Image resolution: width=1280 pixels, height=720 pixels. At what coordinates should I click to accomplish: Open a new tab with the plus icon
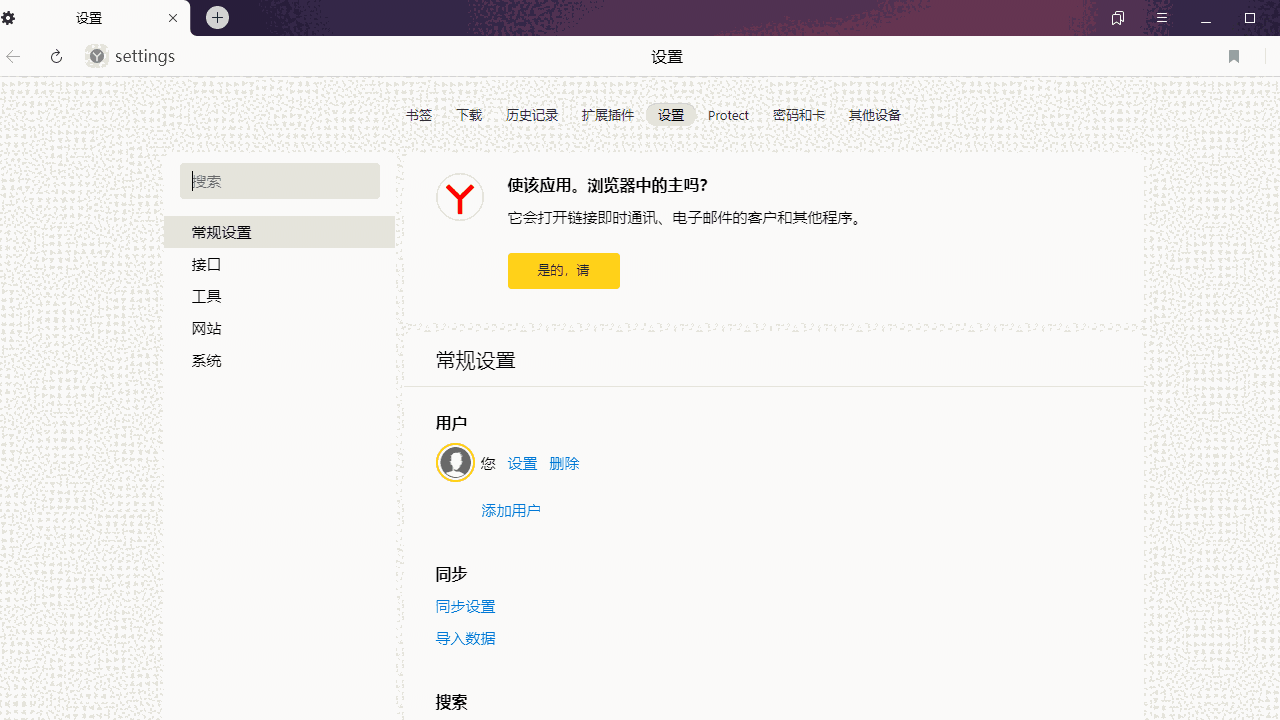217,17
